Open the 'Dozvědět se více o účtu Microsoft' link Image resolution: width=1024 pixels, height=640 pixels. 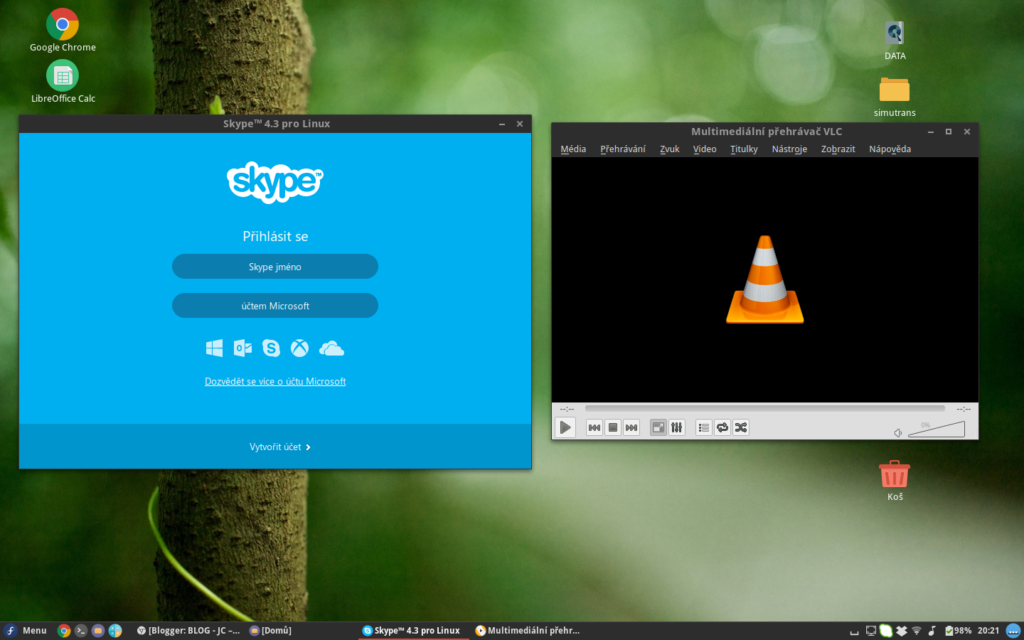pos(275,381)
